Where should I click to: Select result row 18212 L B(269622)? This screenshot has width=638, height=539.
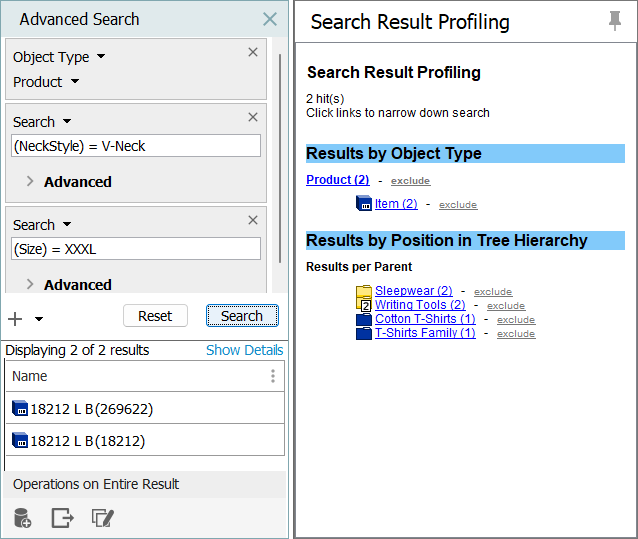coord(91,408)
